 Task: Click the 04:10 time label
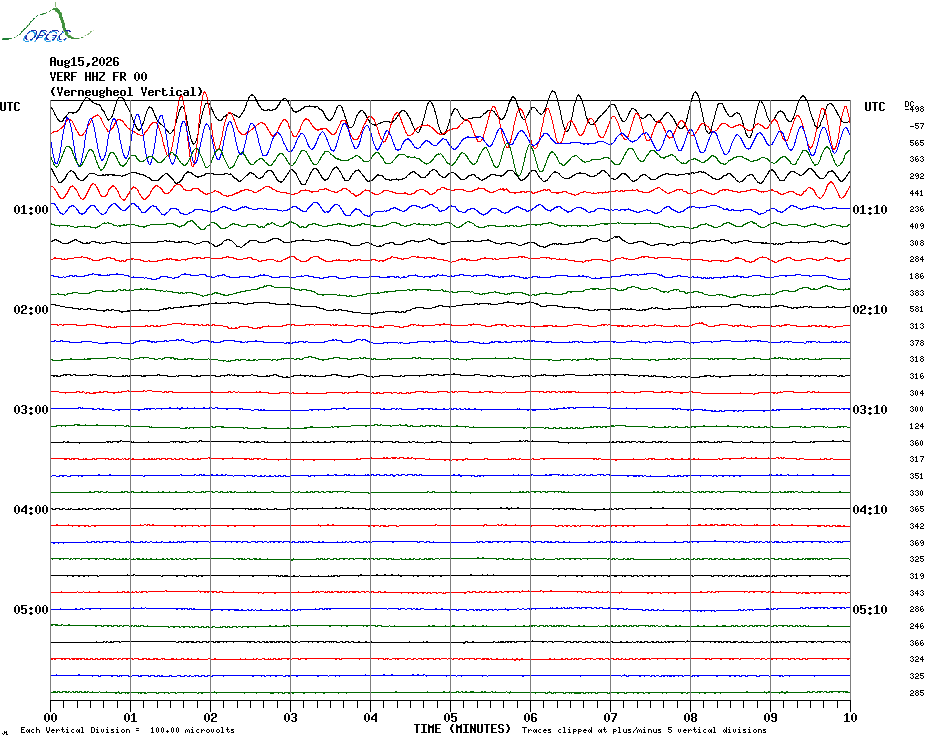pos(870,510)
